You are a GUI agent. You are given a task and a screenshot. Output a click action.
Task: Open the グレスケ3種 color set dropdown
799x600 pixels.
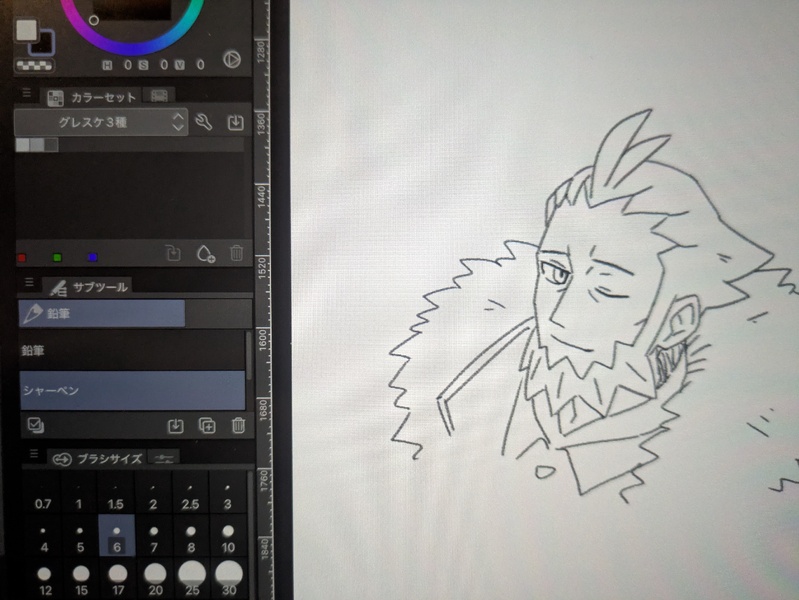point(101,122)
